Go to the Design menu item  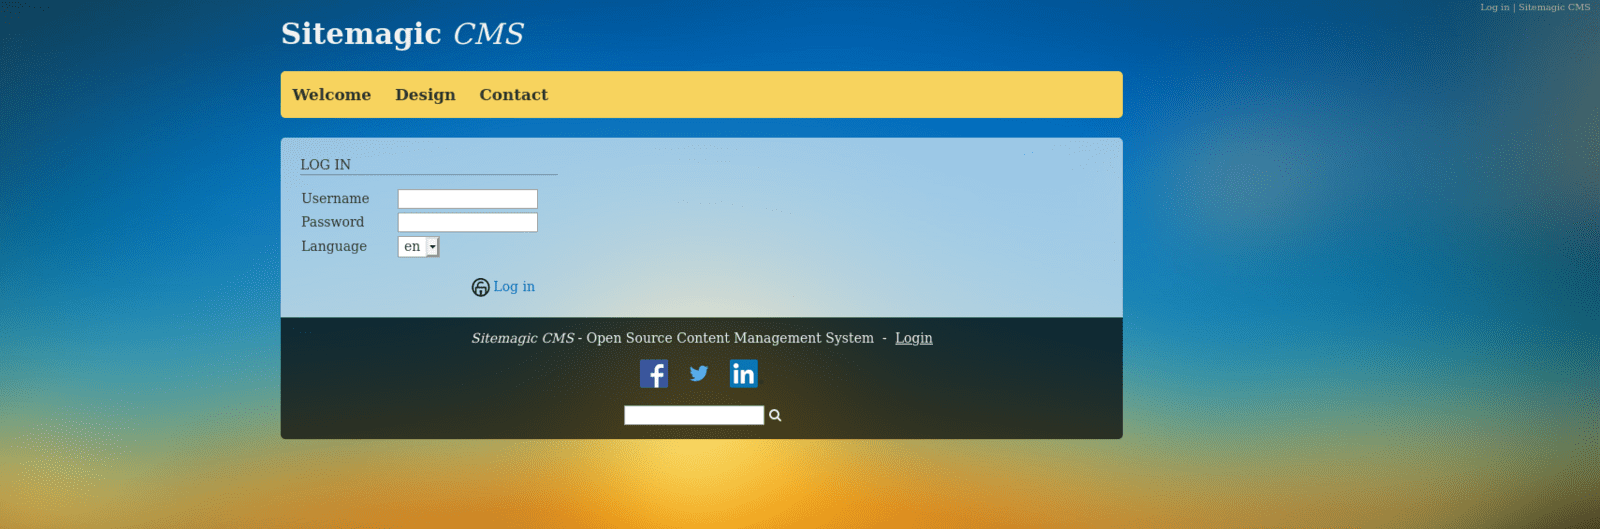[x=425, y=95]
